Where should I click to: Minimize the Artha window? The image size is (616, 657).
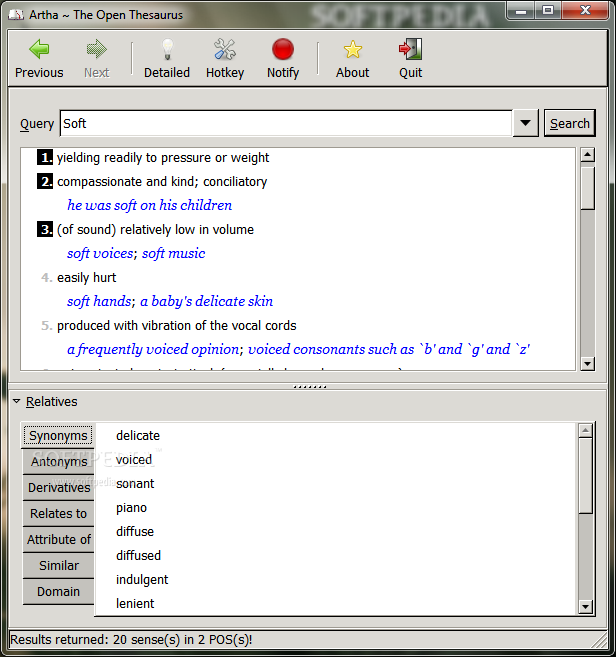(521, 10)
